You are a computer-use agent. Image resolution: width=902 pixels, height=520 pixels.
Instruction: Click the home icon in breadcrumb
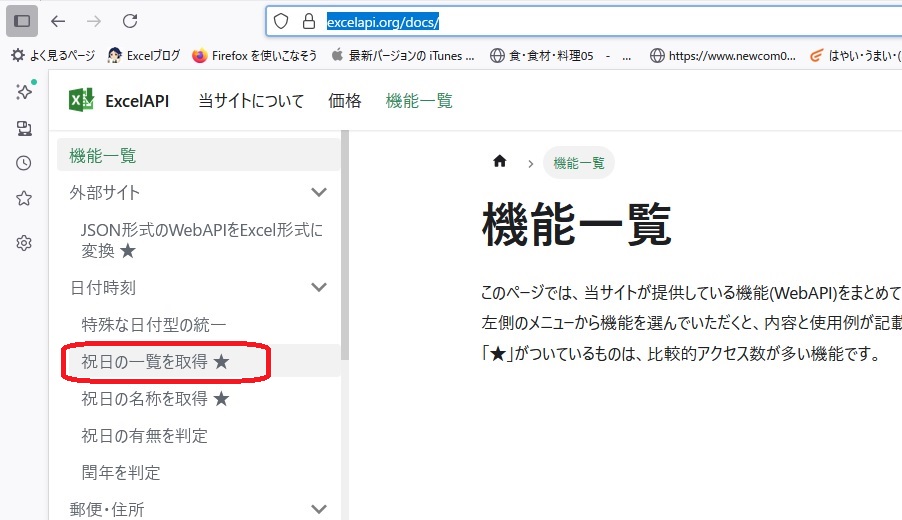pyautogui.click(x=500, y=162)
